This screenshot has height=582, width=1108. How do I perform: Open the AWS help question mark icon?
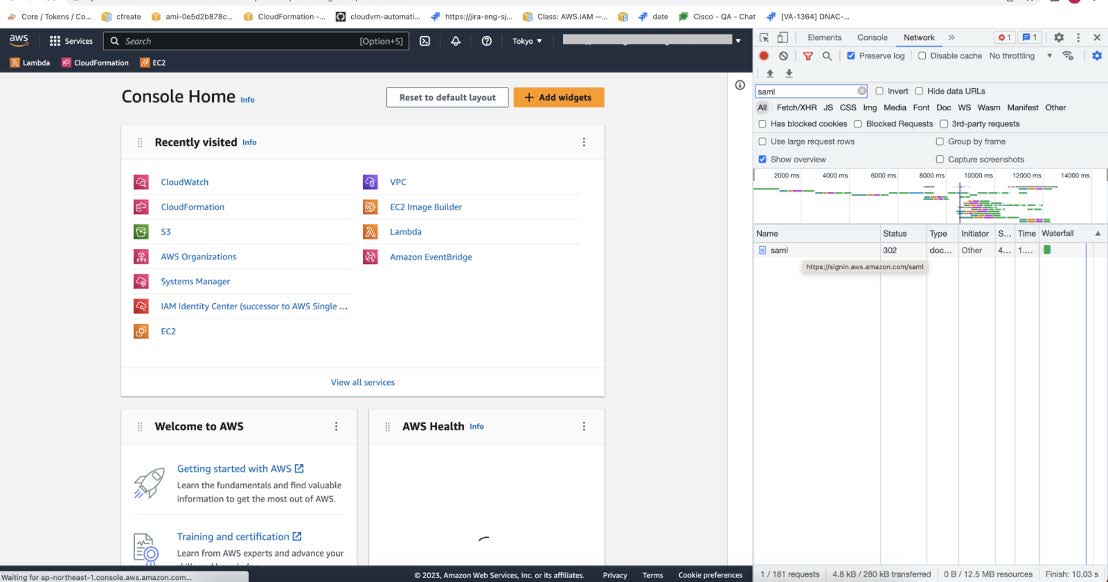tap(487, 41)
